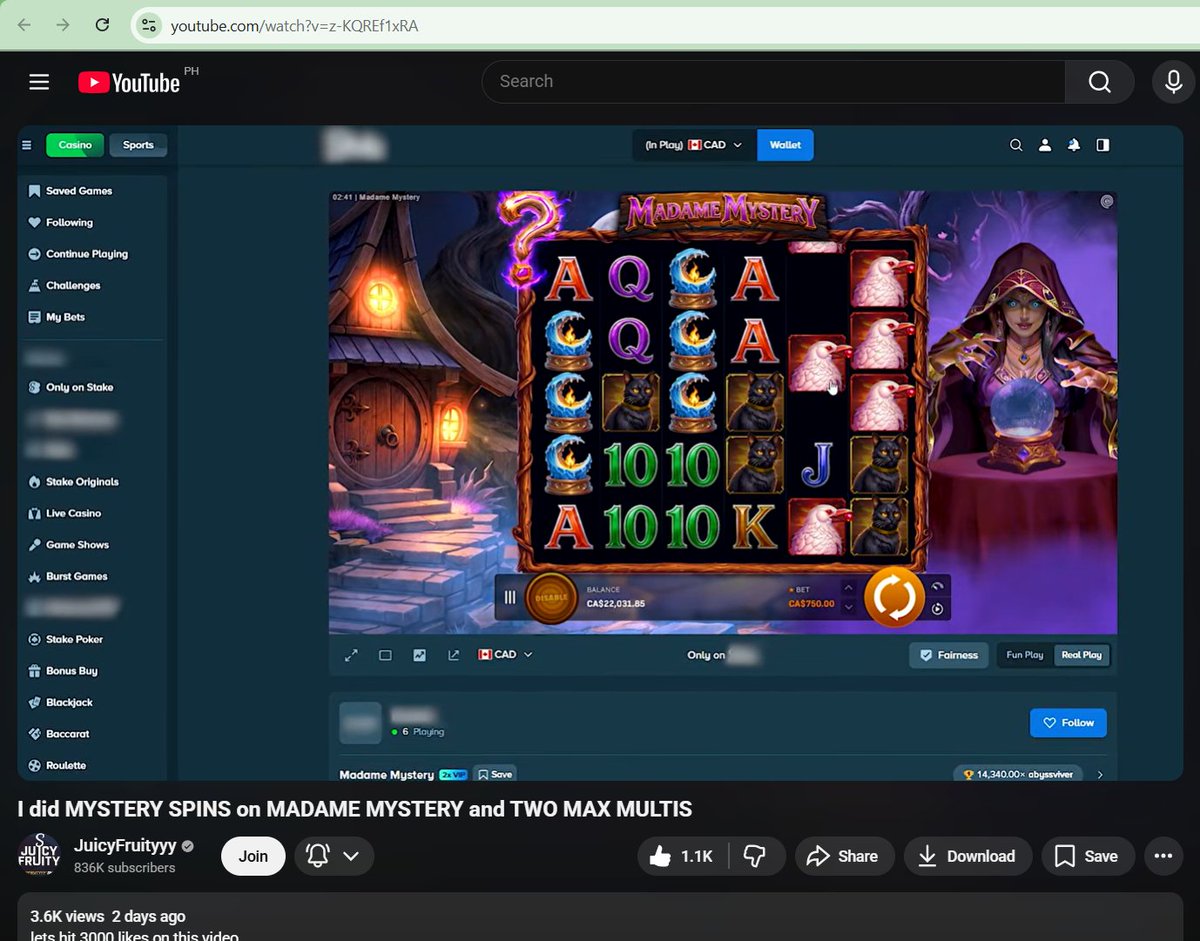1200x941 pixels.
Task: Open notification bell subscription dropdown
Action: 334,856
